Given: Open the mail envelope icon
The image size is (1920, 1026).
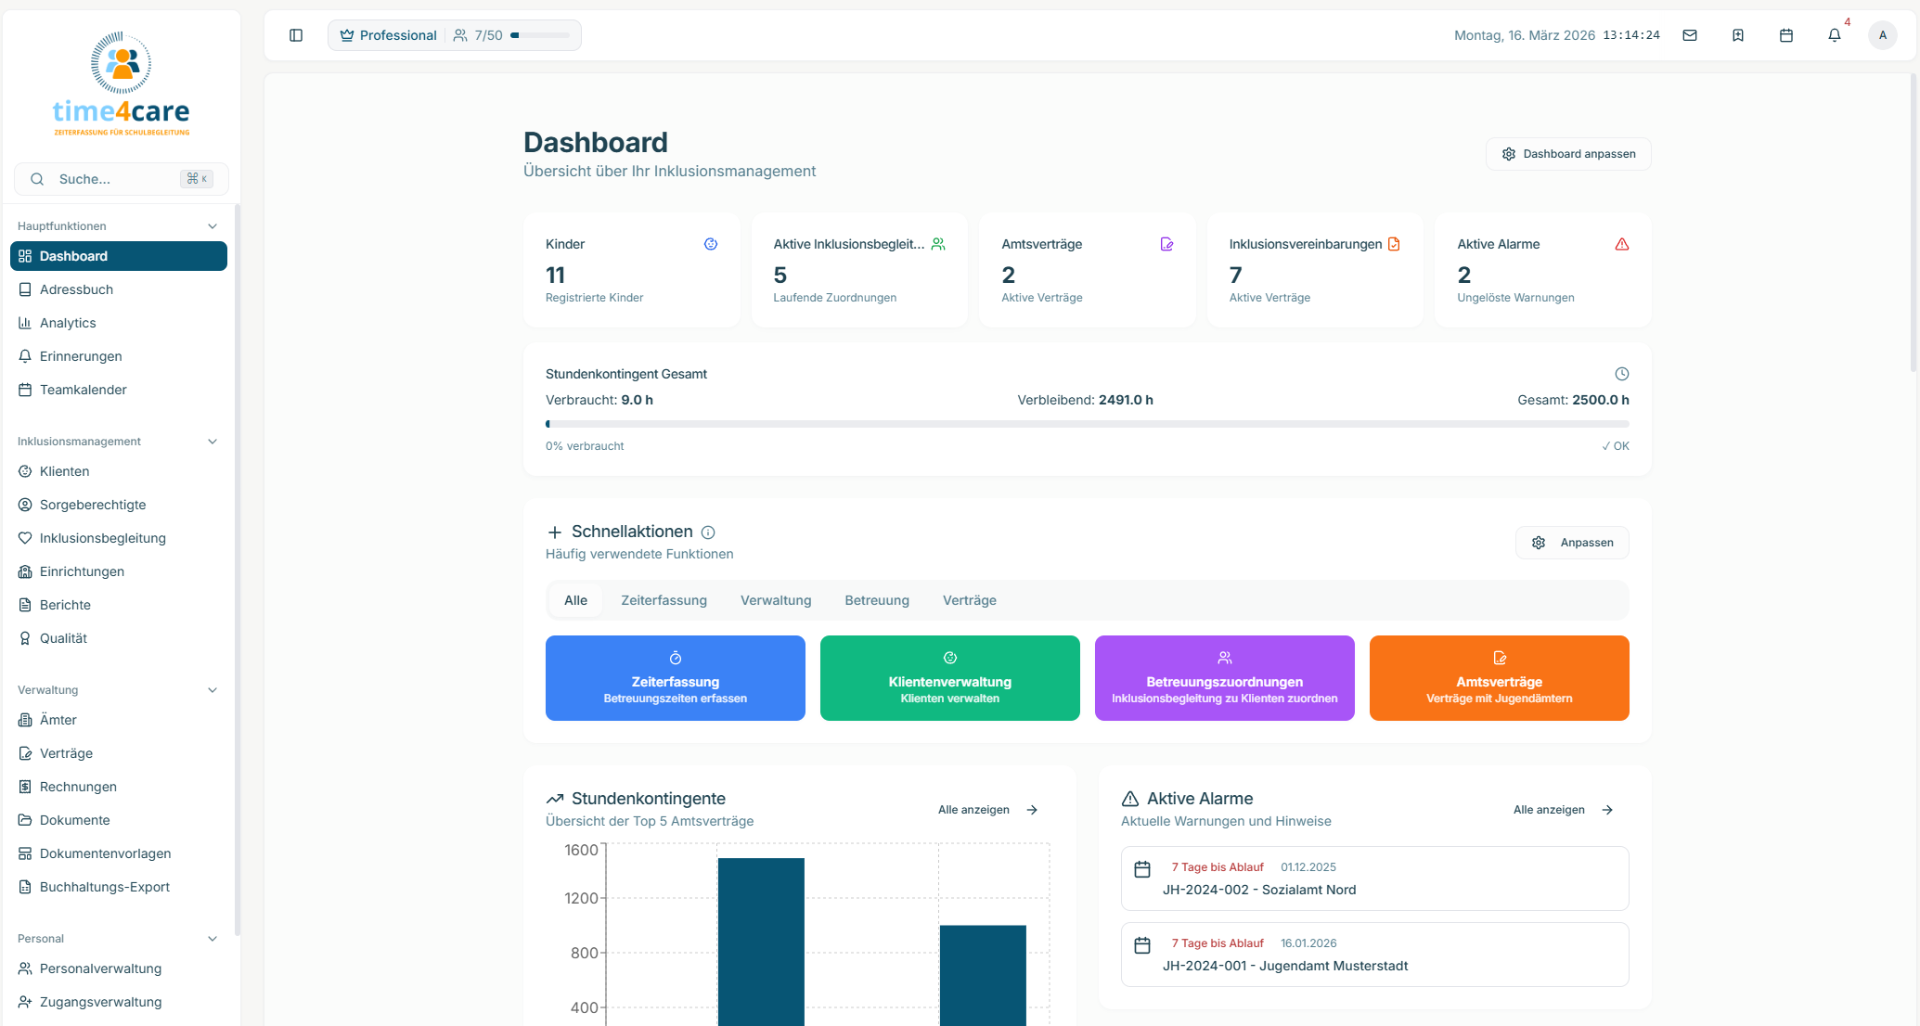Looking at the screenshot, I should coord(1690,35).
